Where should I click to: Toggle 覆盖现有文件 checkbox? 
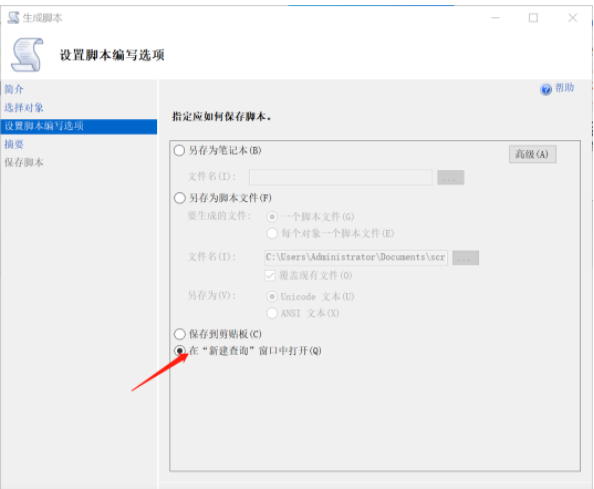click(270, 275)
